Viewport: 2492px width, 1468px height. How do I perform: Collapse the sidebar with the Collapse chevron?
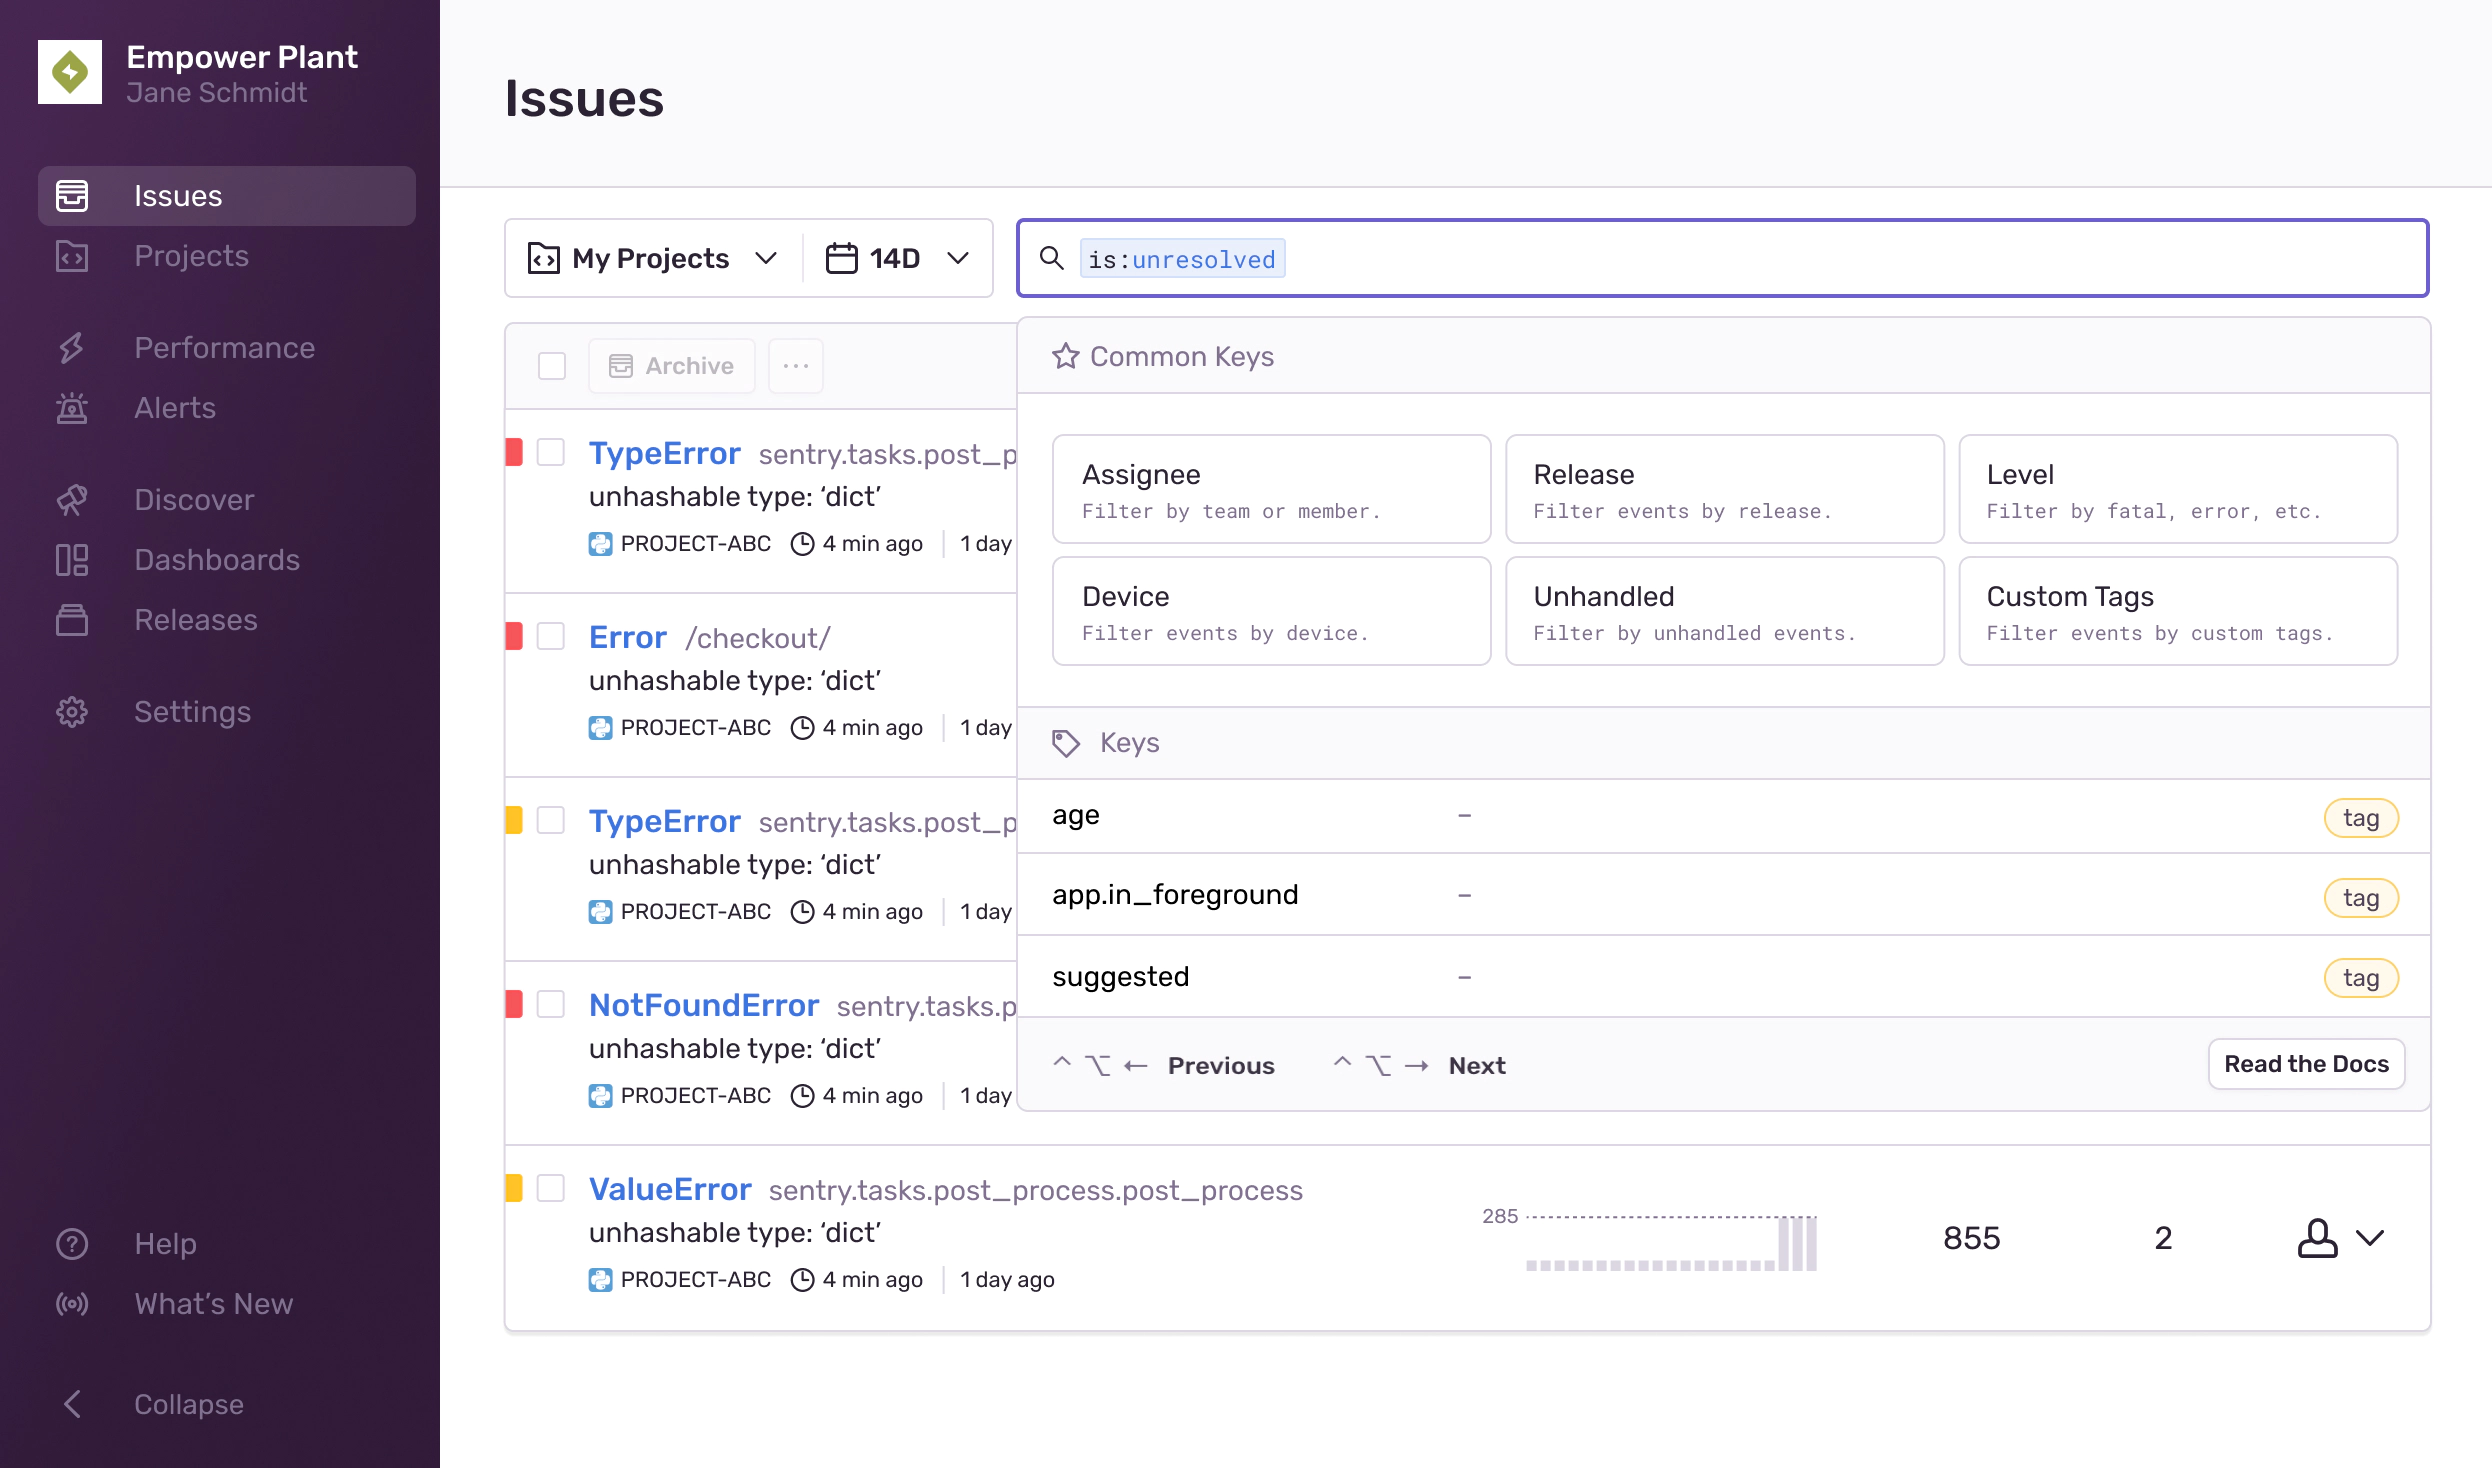[72, 1404]
